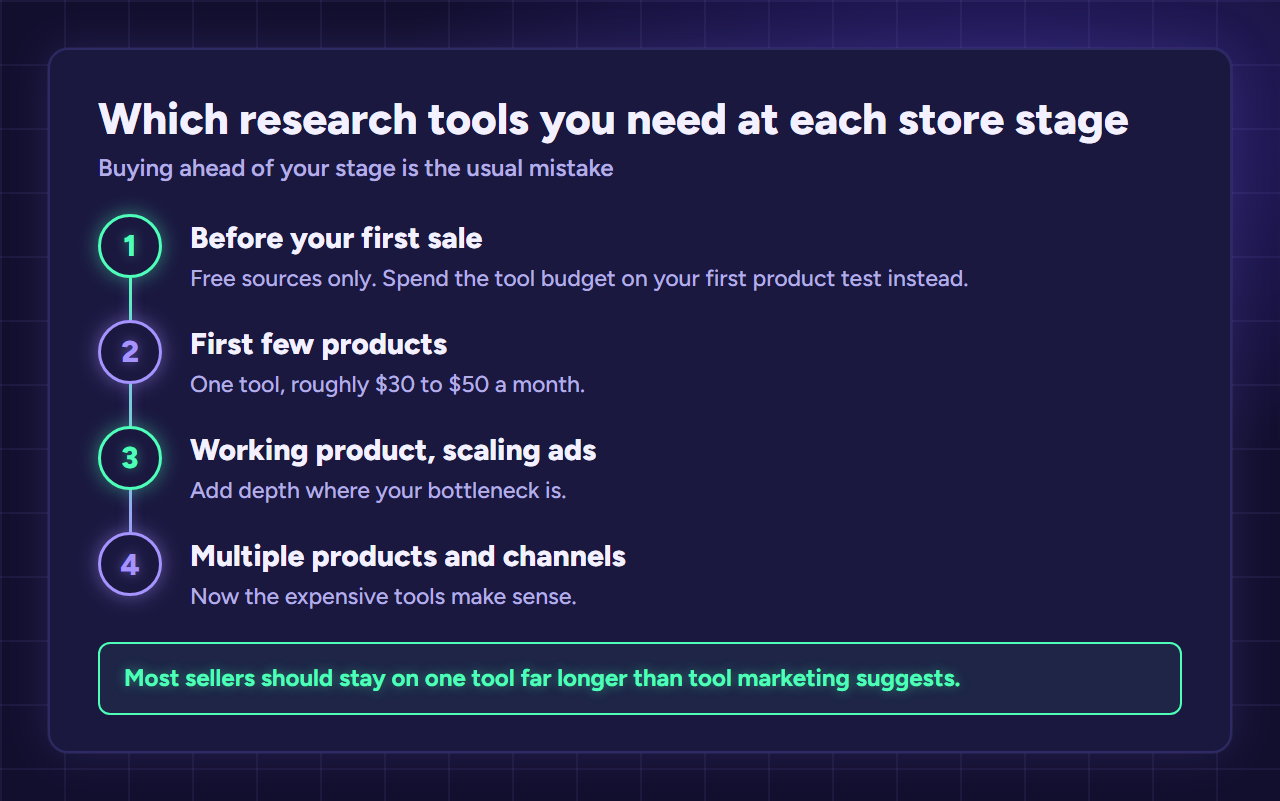Select heading 'First few products'
The image size is (1280, 801).
pyautogui.click(x=319, y=344)
